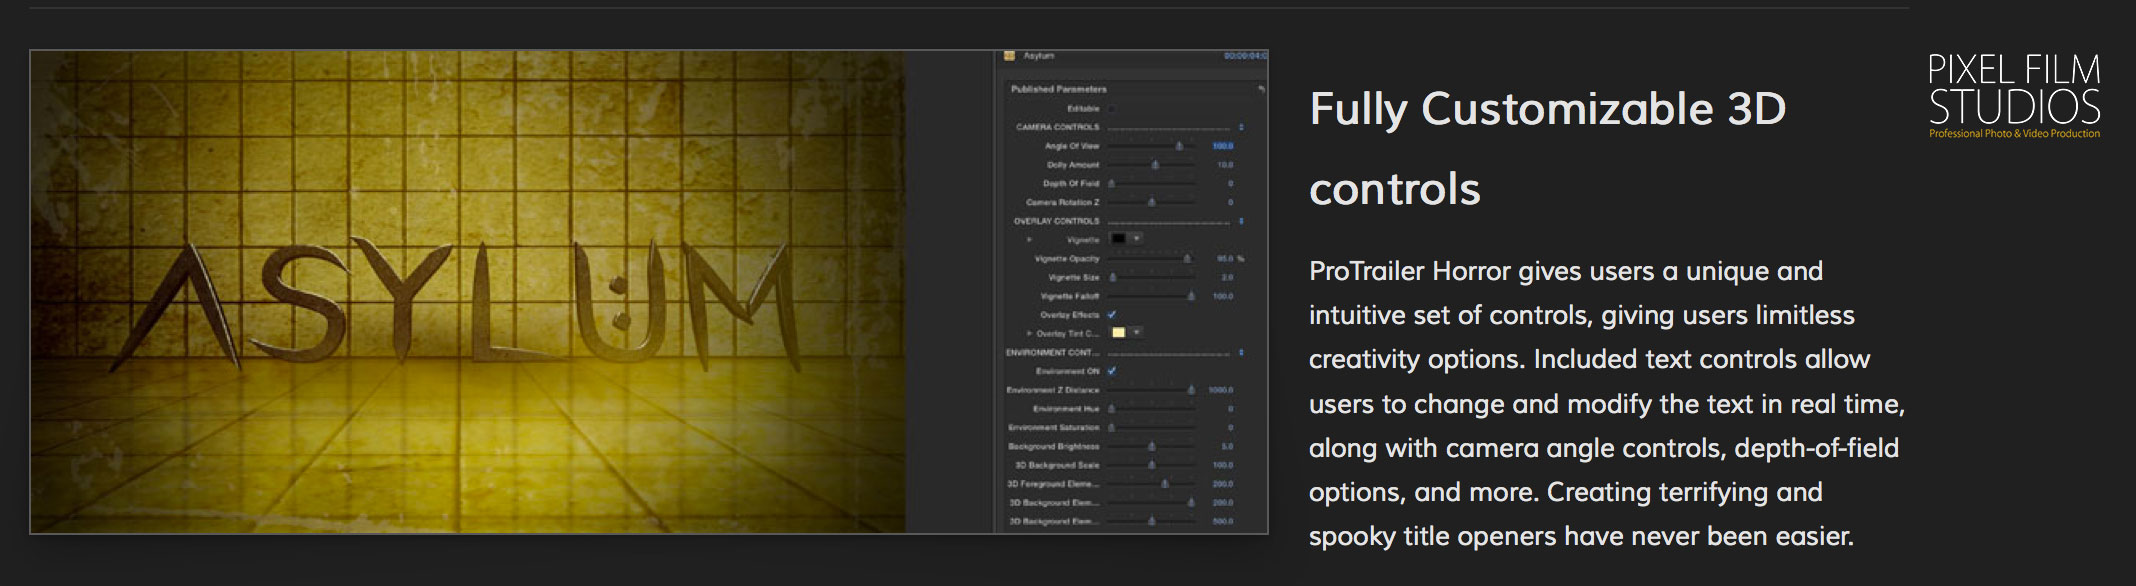2136x586 pixels.
Task: Click the Angle Of View value 100.0
Action: click(1223, 146)
